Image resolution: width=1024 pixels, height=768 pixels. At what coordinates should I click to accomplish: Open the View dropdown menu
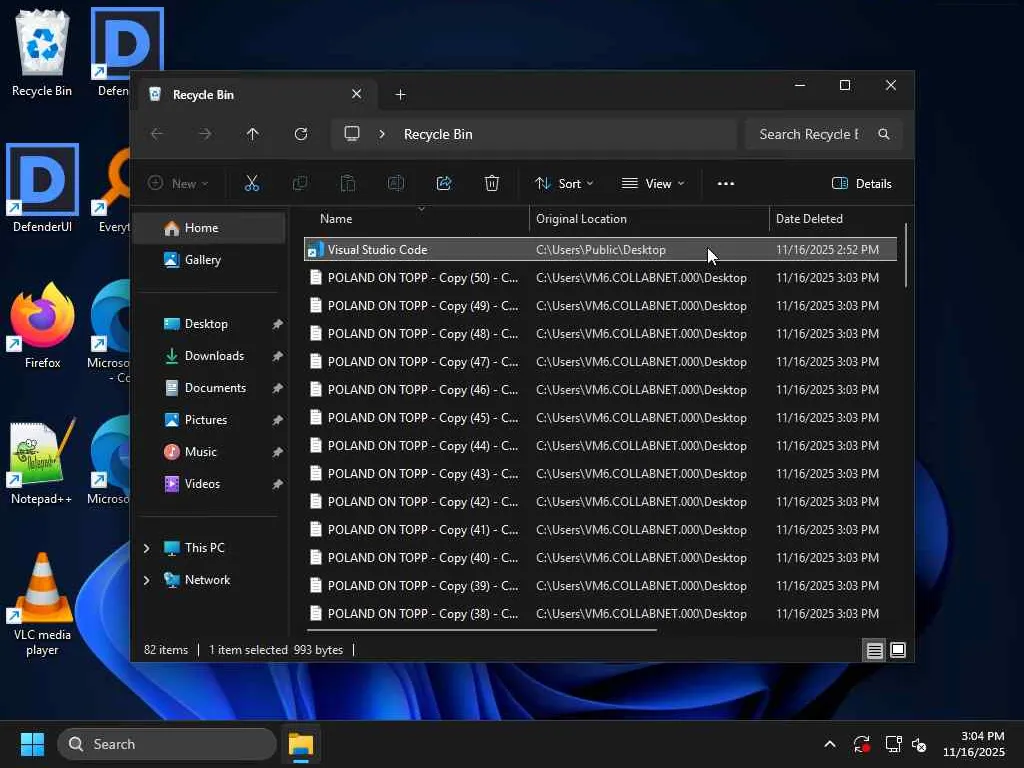pyautogui.click(x=653, y=184)
